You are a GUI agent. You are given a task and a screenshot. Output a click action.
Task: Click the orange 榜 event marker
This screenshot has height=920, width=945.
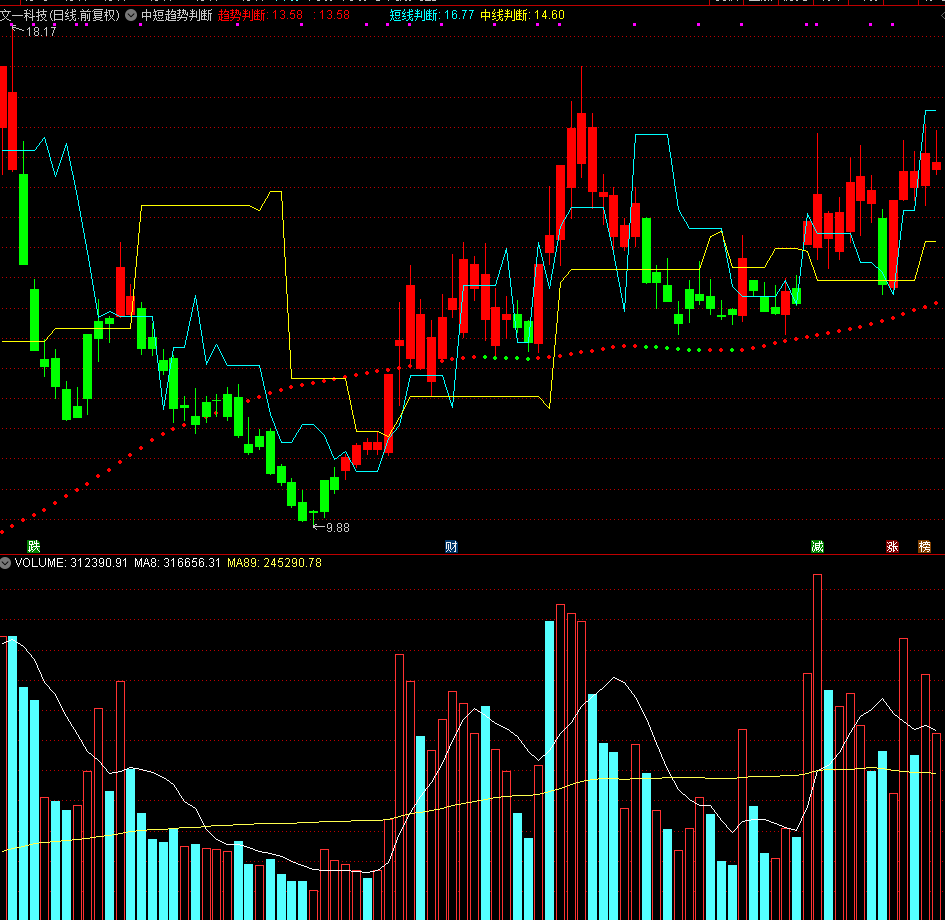925,546
